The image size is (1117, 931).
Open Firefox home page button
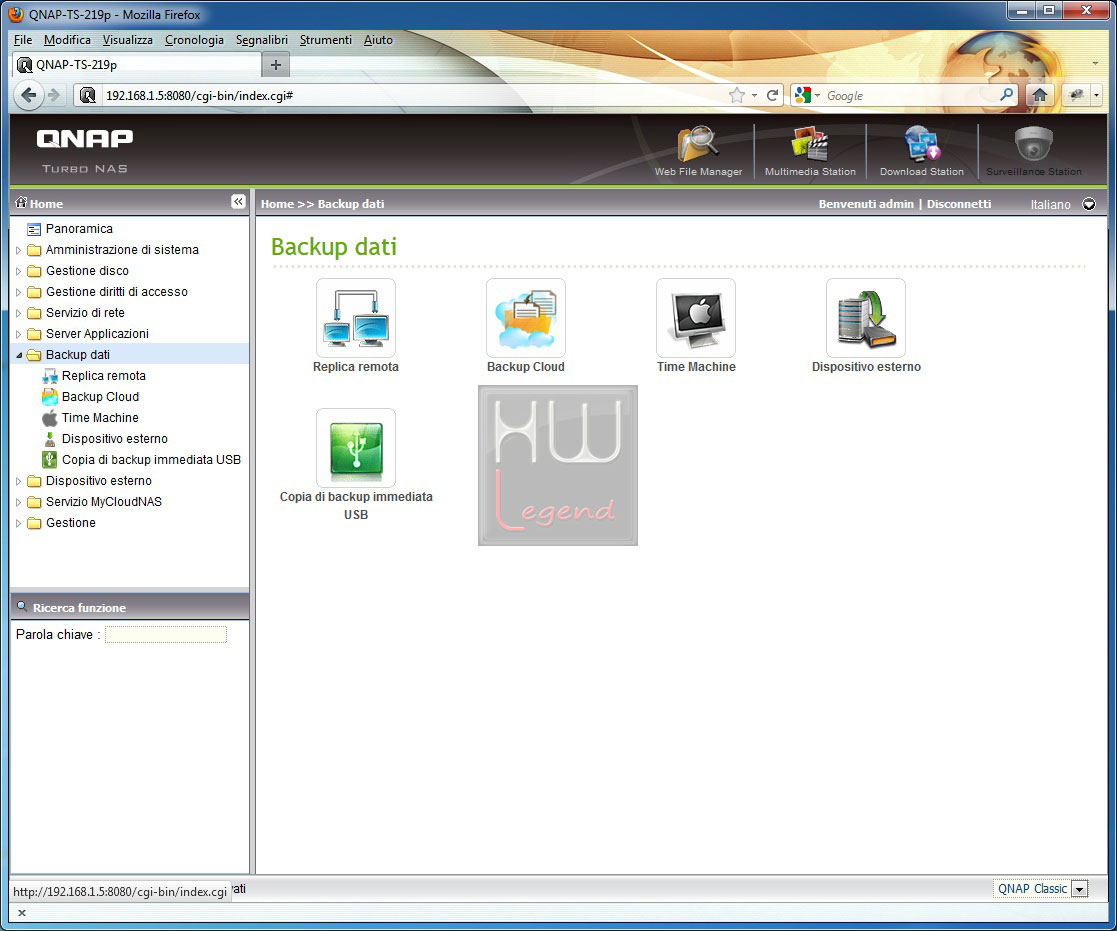coord(1039,95)
